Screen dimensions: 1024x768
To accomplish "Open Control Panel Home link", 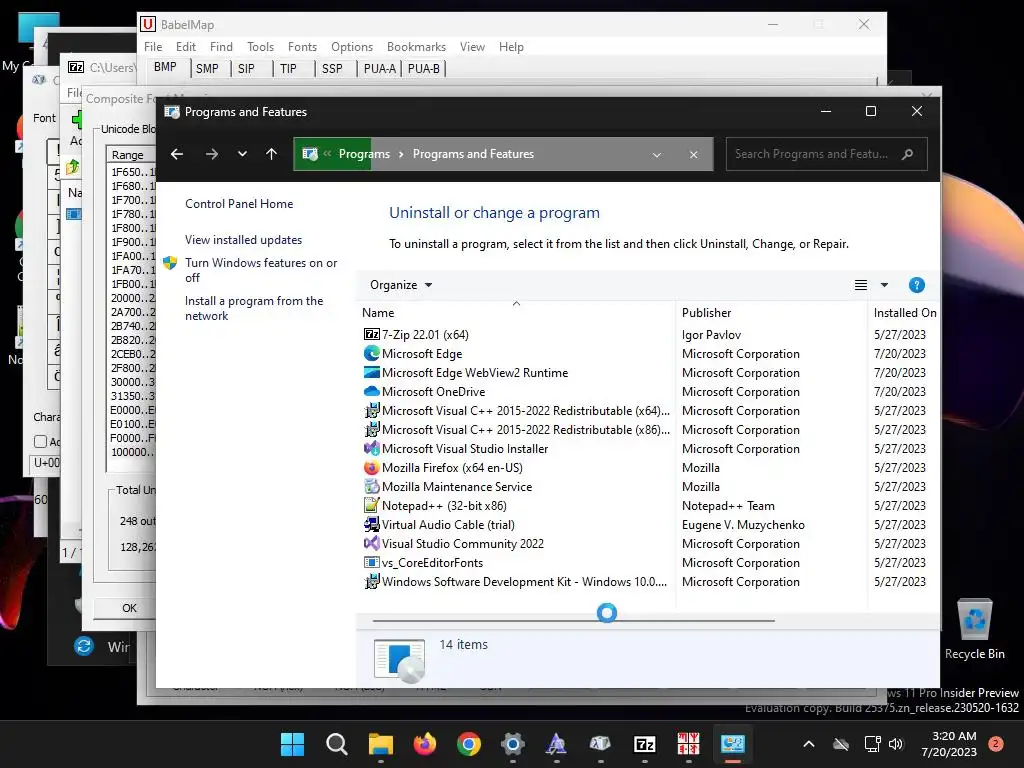I will [x=239, y=204].
